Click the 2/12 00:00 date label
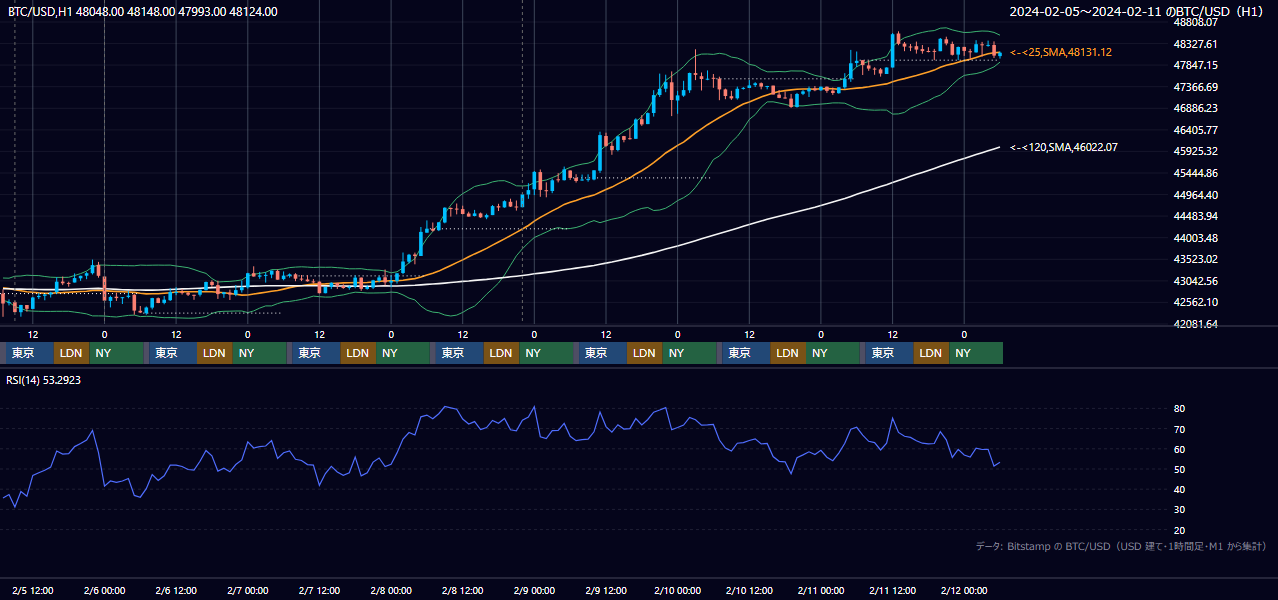The width and height of the screenshot is (1278, 600). pos(964,590)
